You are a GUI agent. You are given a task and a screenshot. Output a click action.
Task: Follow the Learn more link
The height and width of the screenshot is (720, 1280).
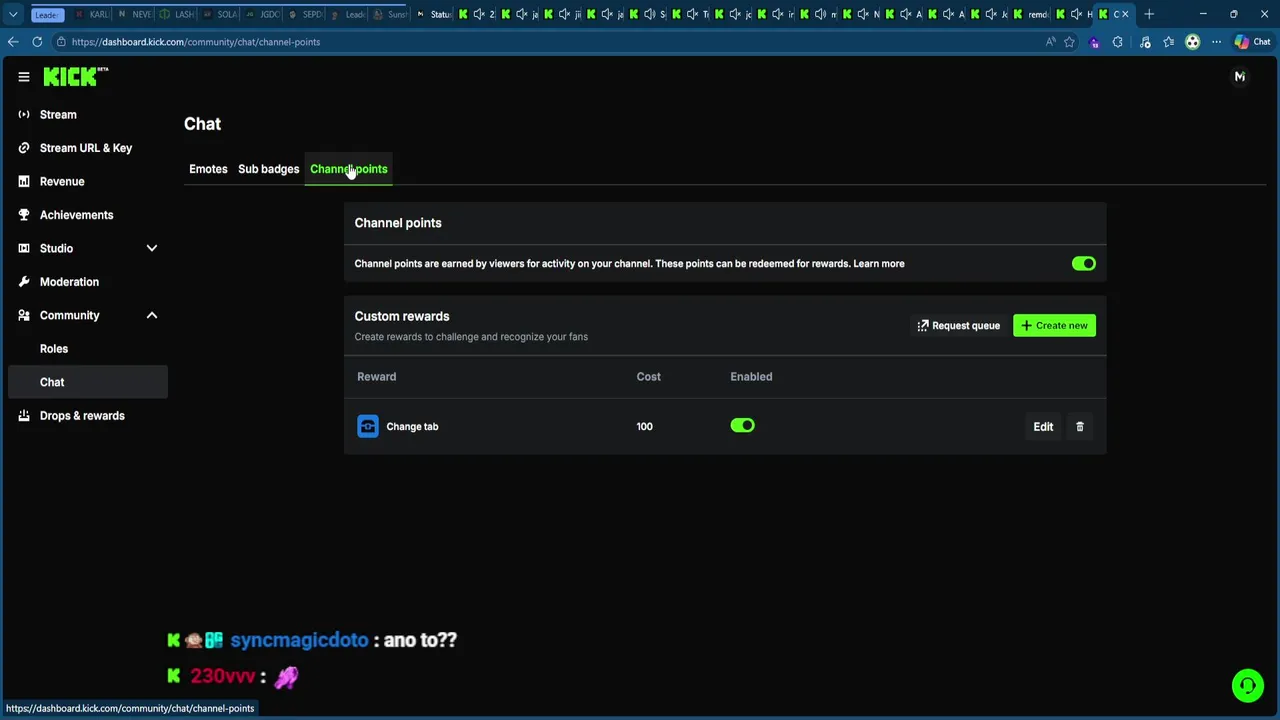click(x=879, y=264)
